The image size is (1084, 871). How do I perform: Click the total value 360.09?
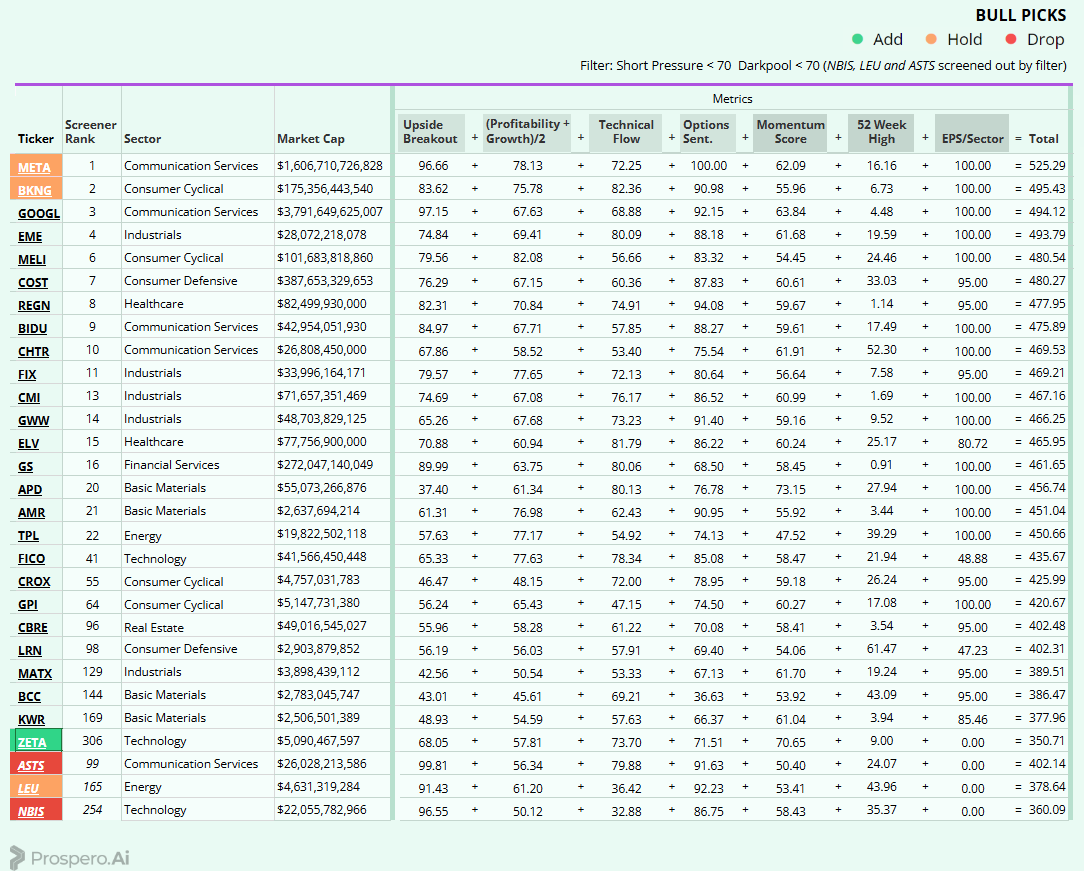(1047, 809)
